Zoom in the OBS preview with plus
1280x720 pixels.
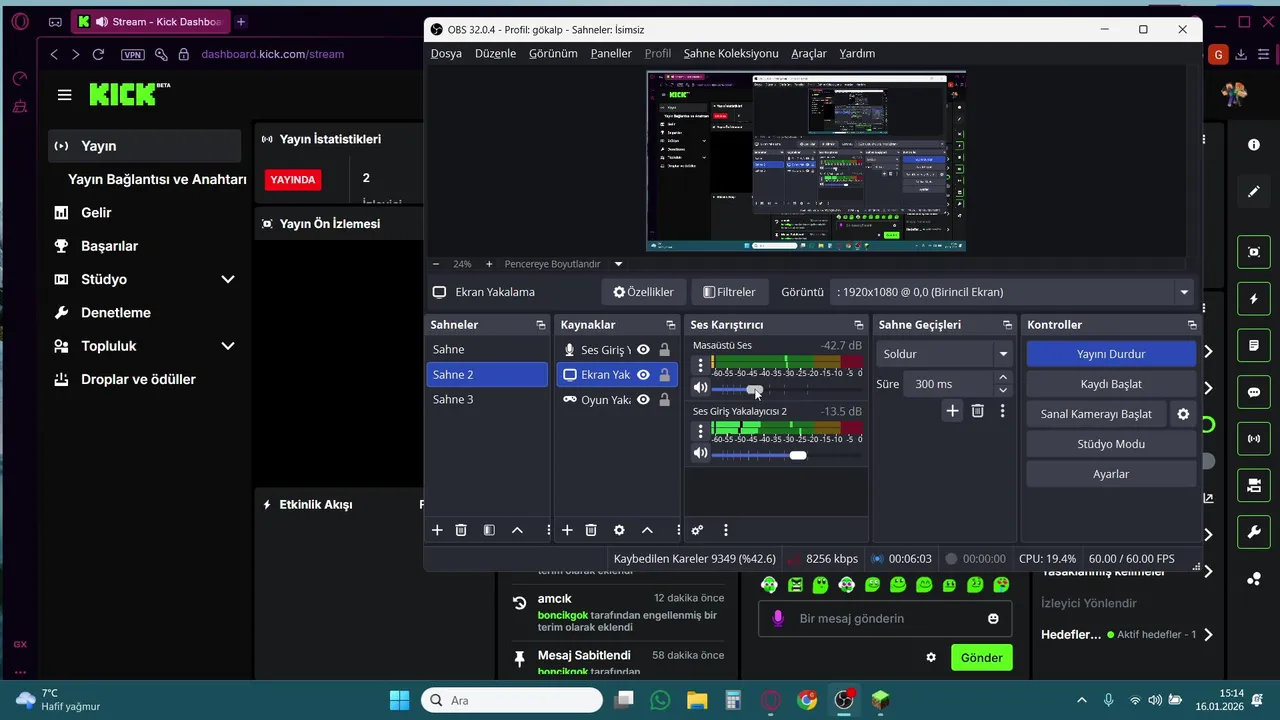[x=489, y=264]
